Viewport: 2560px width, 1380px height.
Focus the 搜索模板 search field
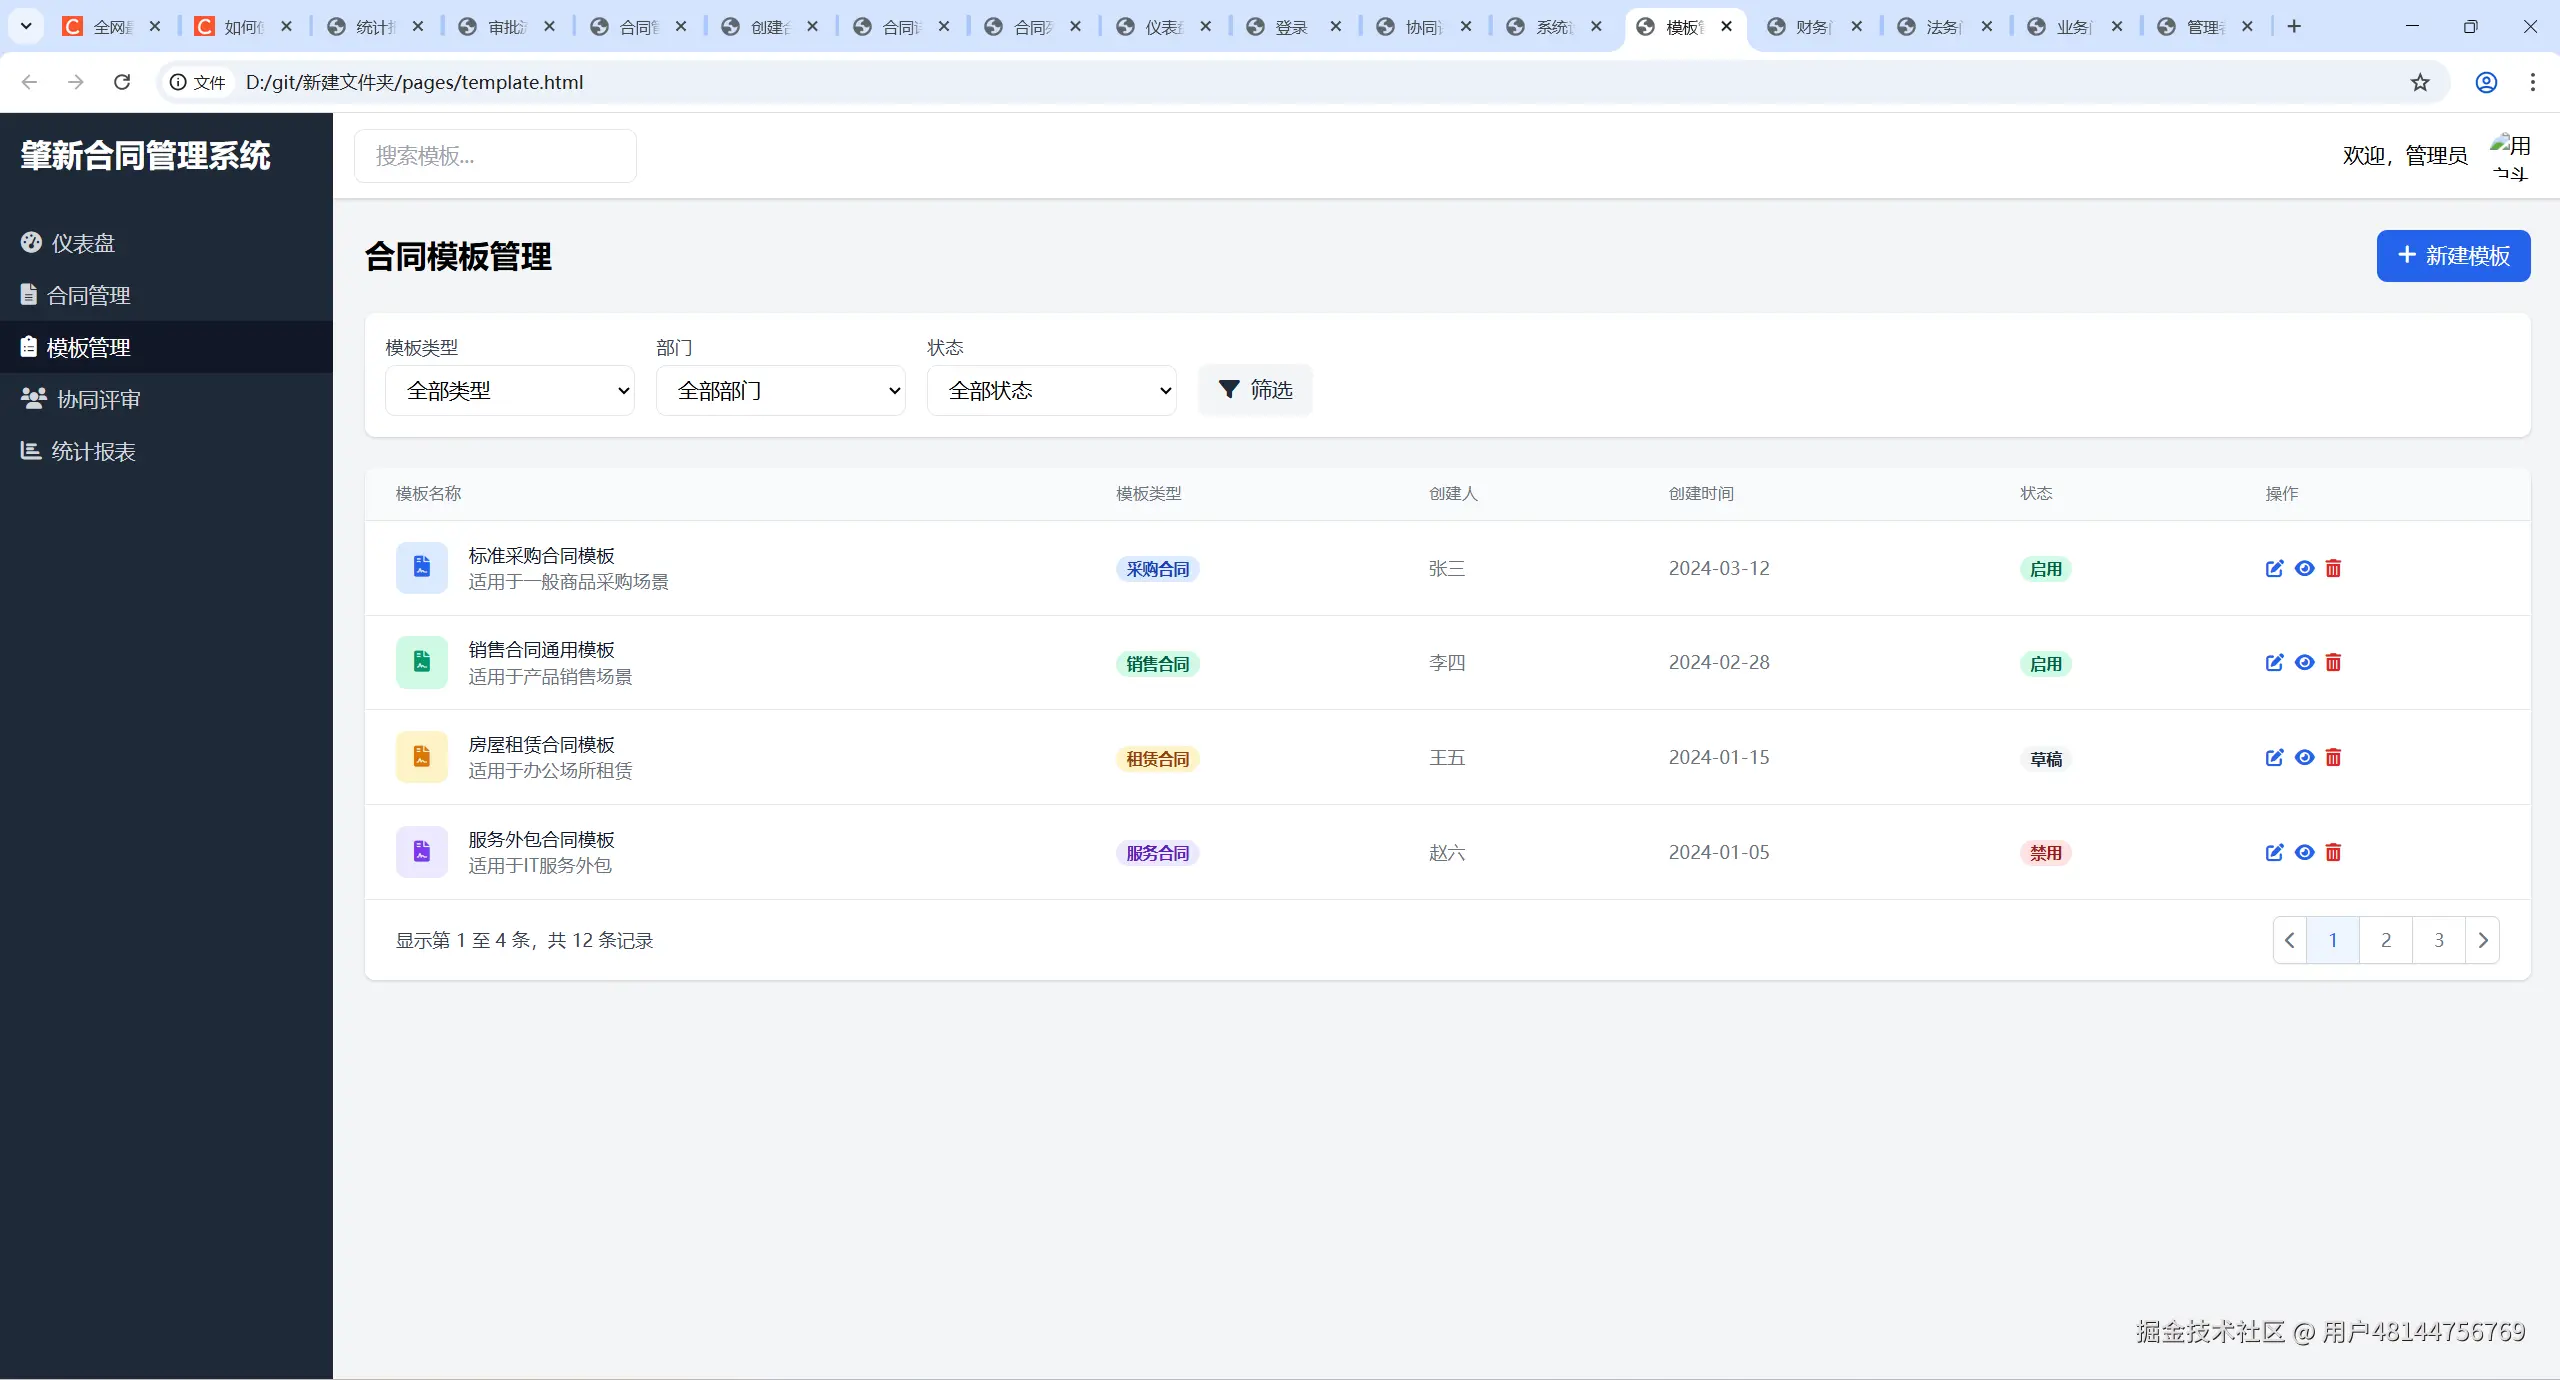pyautogui.click(x=495, y=156)
